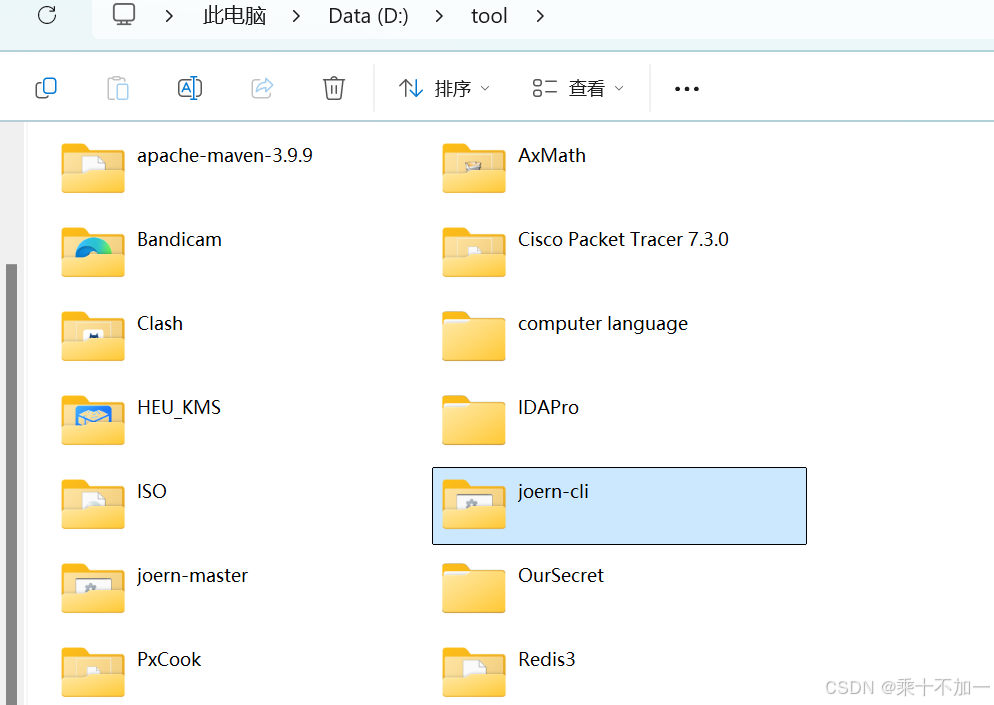Viewport: 994px width, 705px height.
Task: Click the Rename toolbar icon
Action: (190, 88)
